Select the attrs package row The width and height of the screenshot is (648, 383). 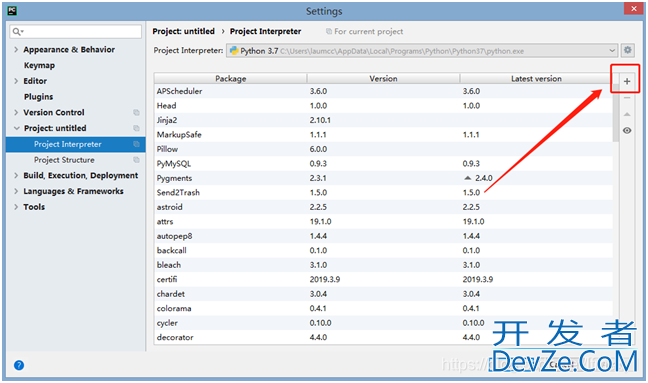point(384,221)
